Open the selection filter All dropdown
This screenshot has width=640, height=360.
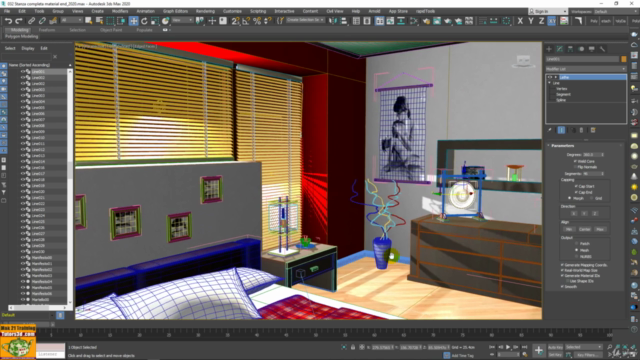coord(71,20)
